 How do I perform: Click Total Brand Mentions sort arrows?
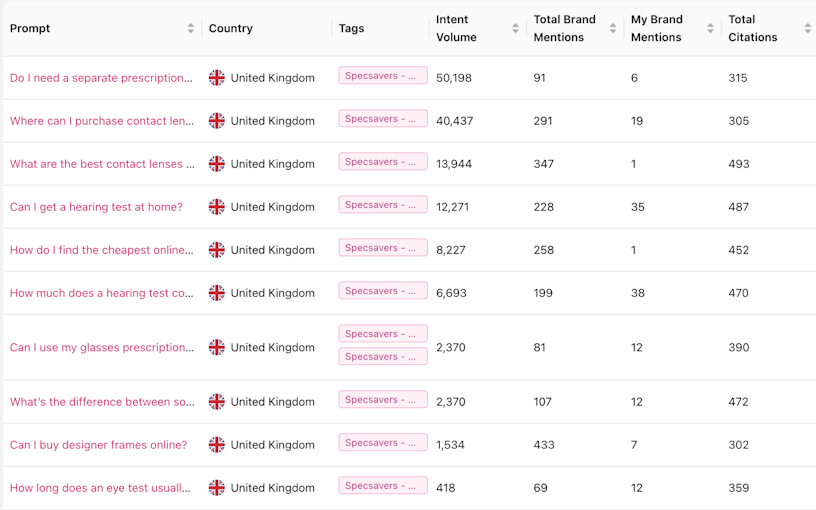click(x=613, y=29)
